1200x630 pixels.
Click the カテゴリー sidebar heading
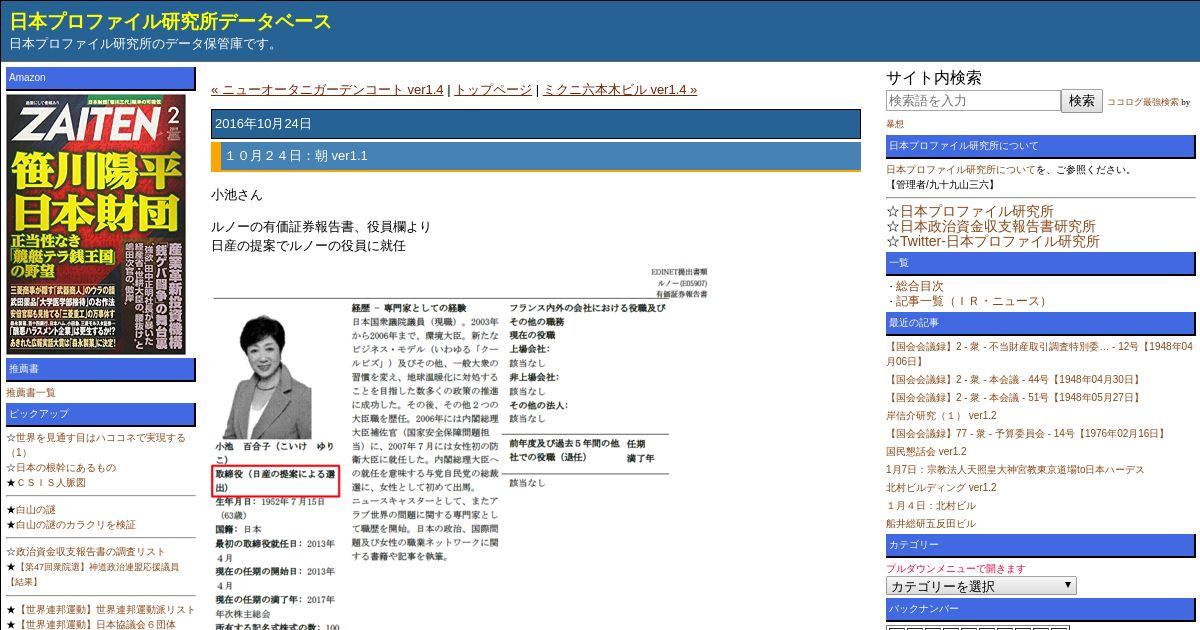coord(1041,546)
